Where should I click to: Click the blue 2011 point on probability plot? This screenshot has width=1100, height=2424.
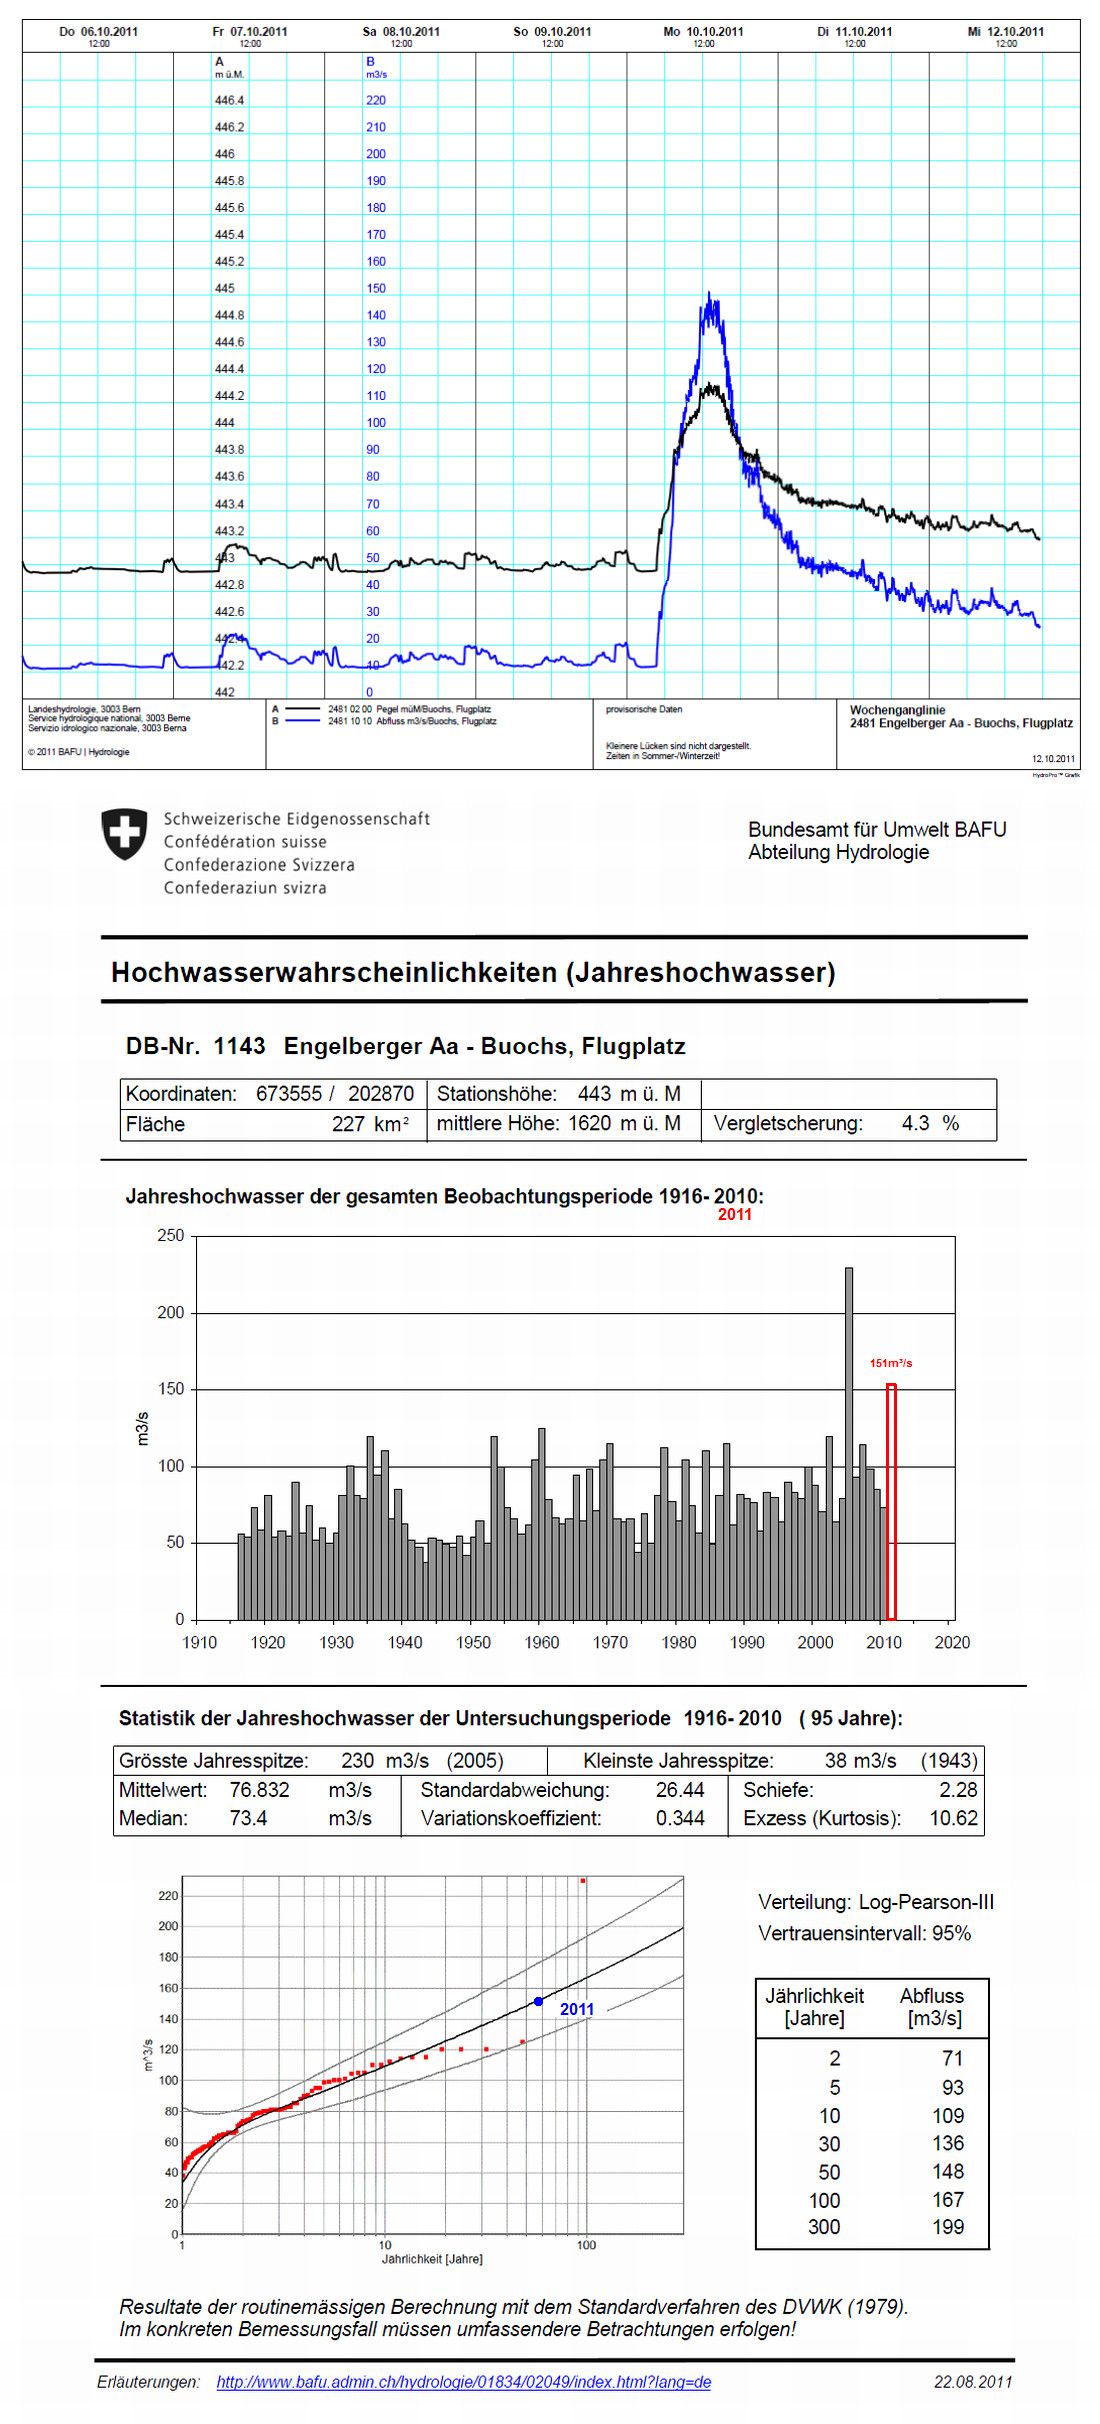538,2001
